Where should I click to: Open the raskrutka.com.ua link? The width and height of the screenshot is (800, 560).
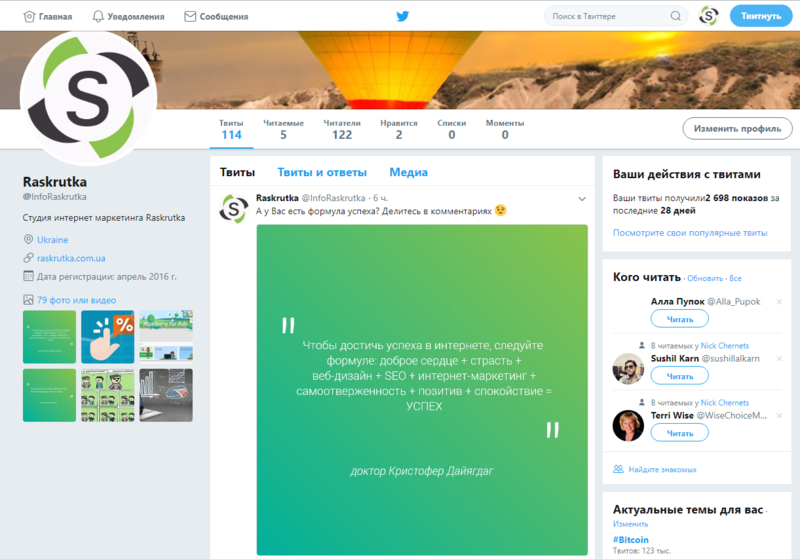click(x=71, y=258)
